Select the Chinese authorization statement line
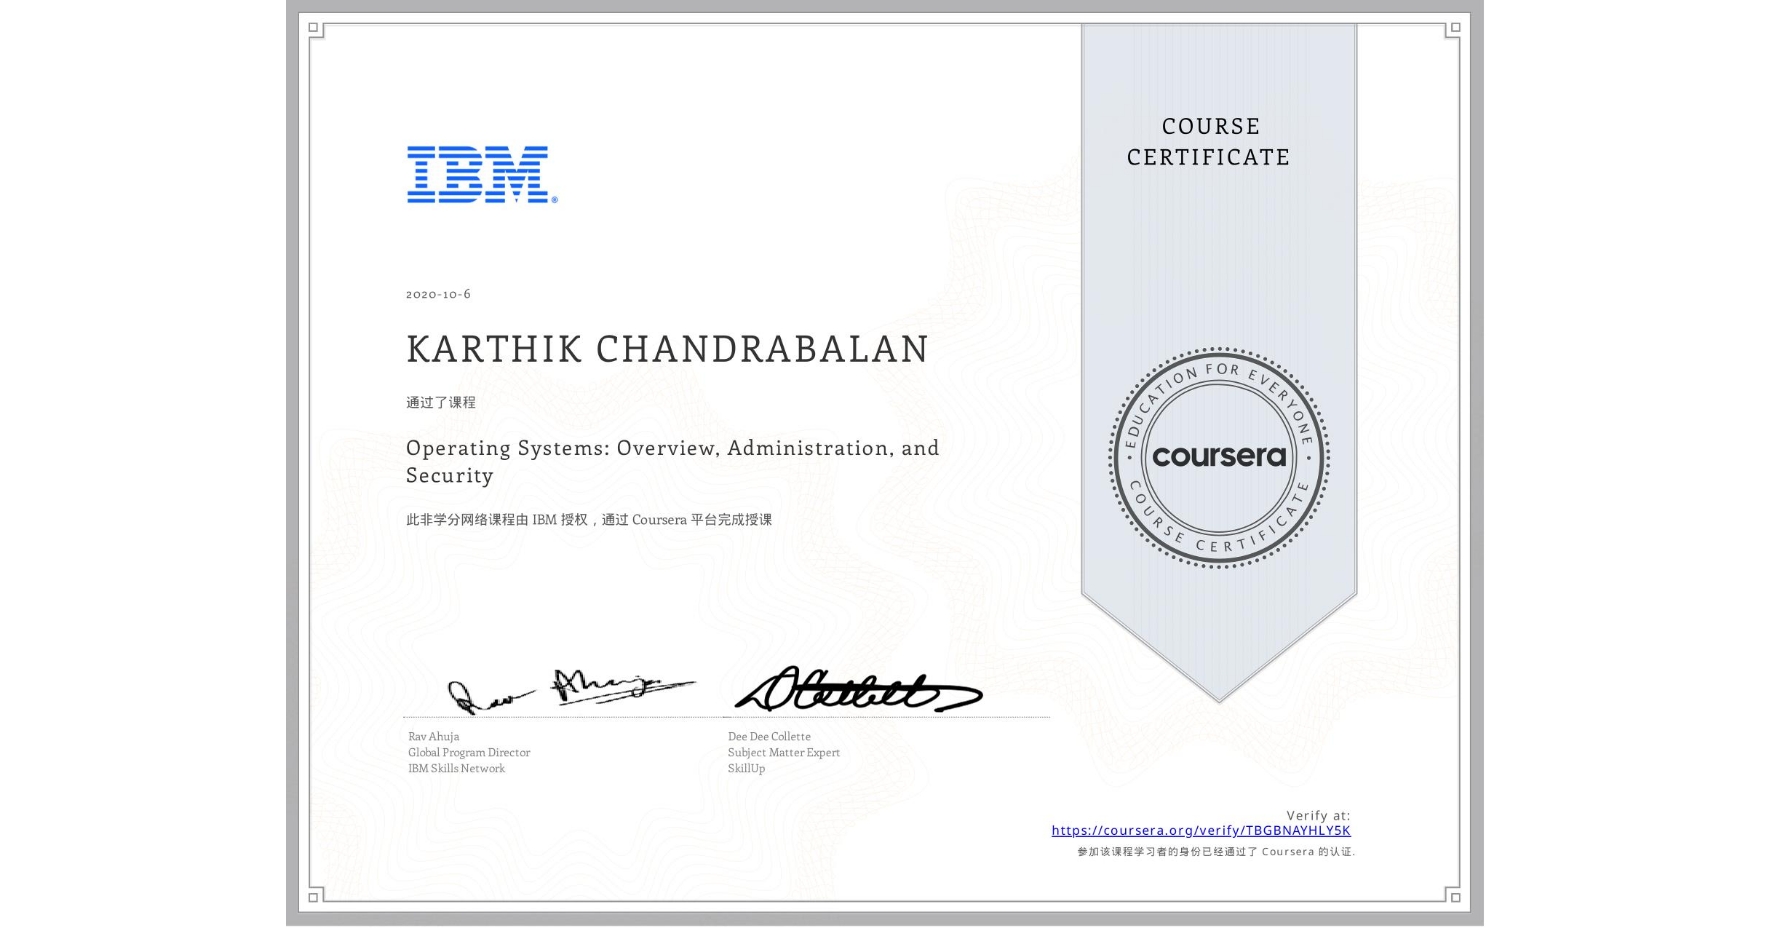 pyautogui.click(x=590, y=519)
